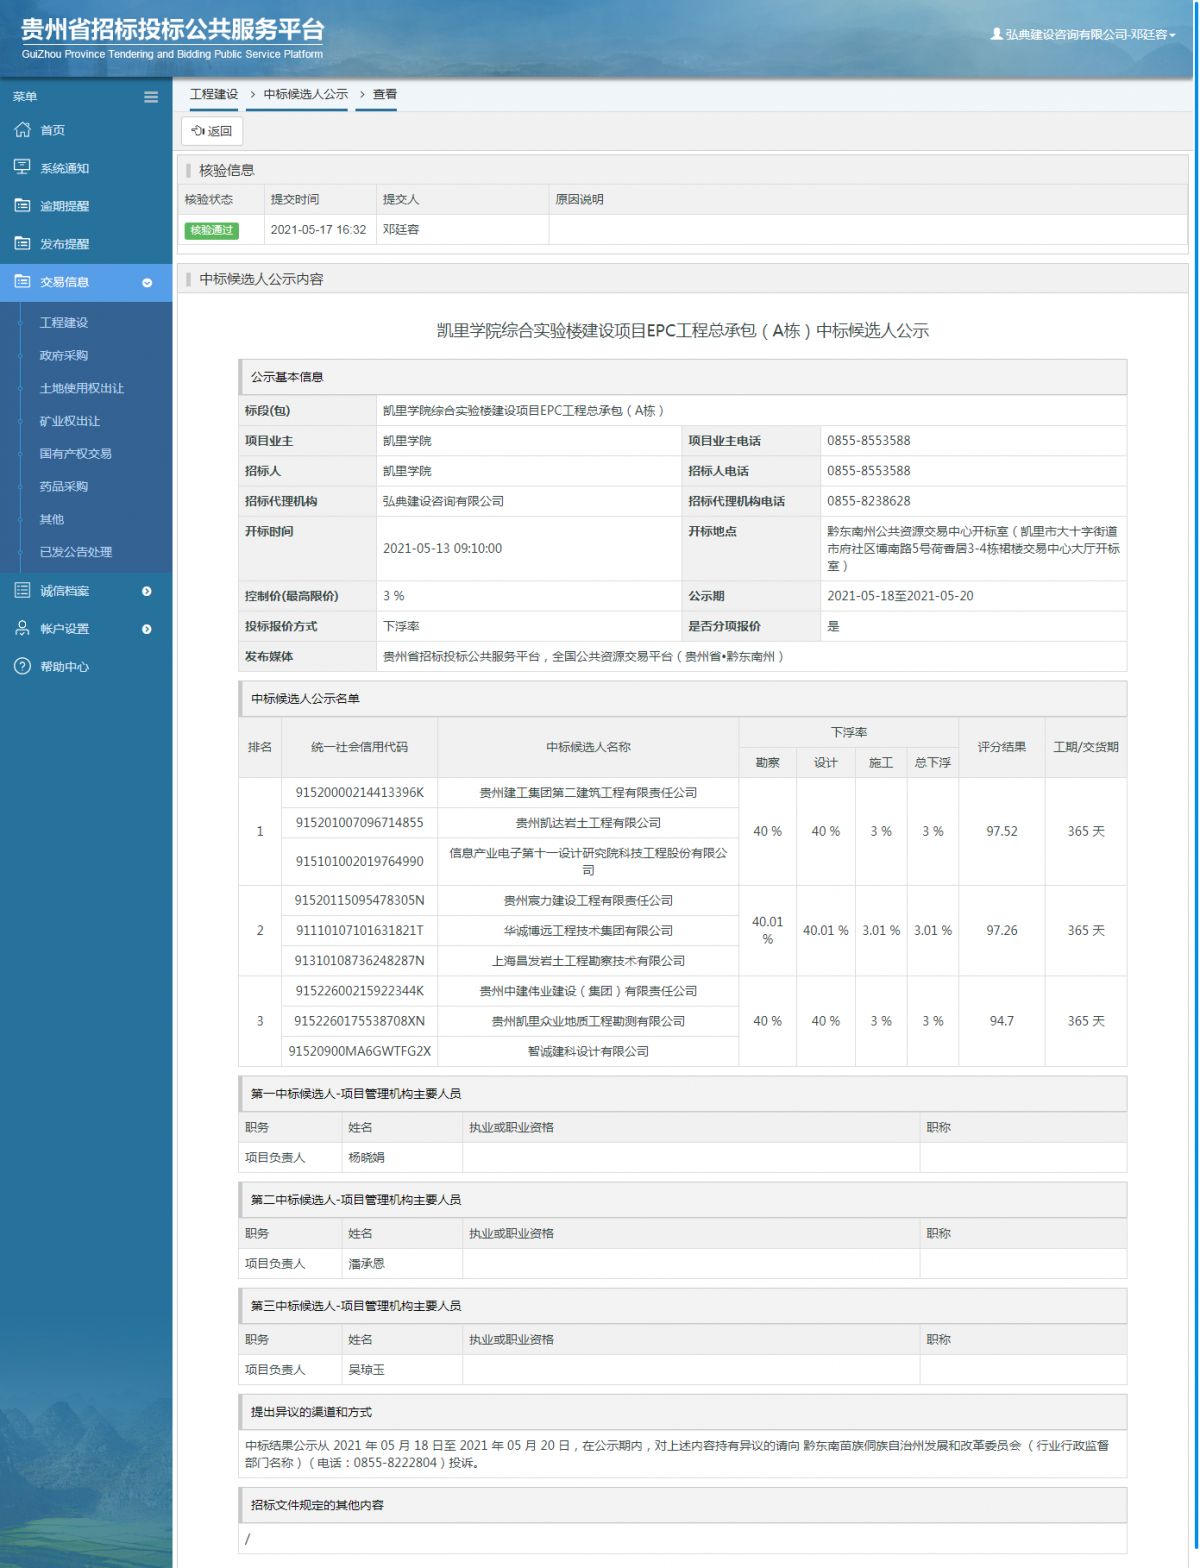Click project leader name 潘承恩
This screenshot has width=1200, height=1568.
tap(366, 1264)
